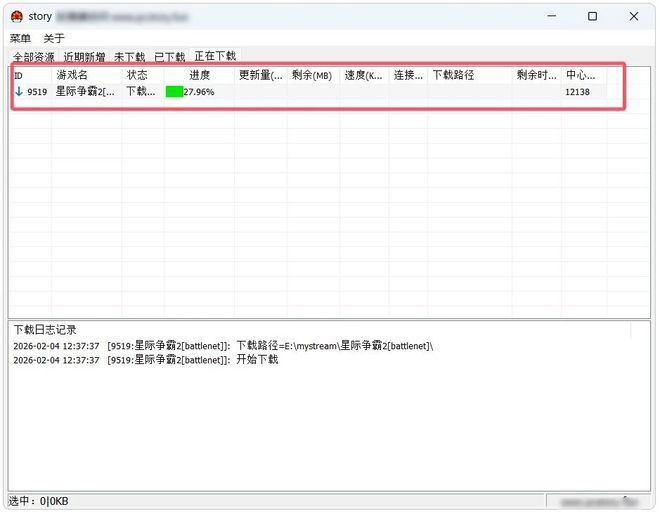Switch to the 全部资源 tab
Image resolution: width=660 pixels, height=514 pixels.
[x=34, y=57]
